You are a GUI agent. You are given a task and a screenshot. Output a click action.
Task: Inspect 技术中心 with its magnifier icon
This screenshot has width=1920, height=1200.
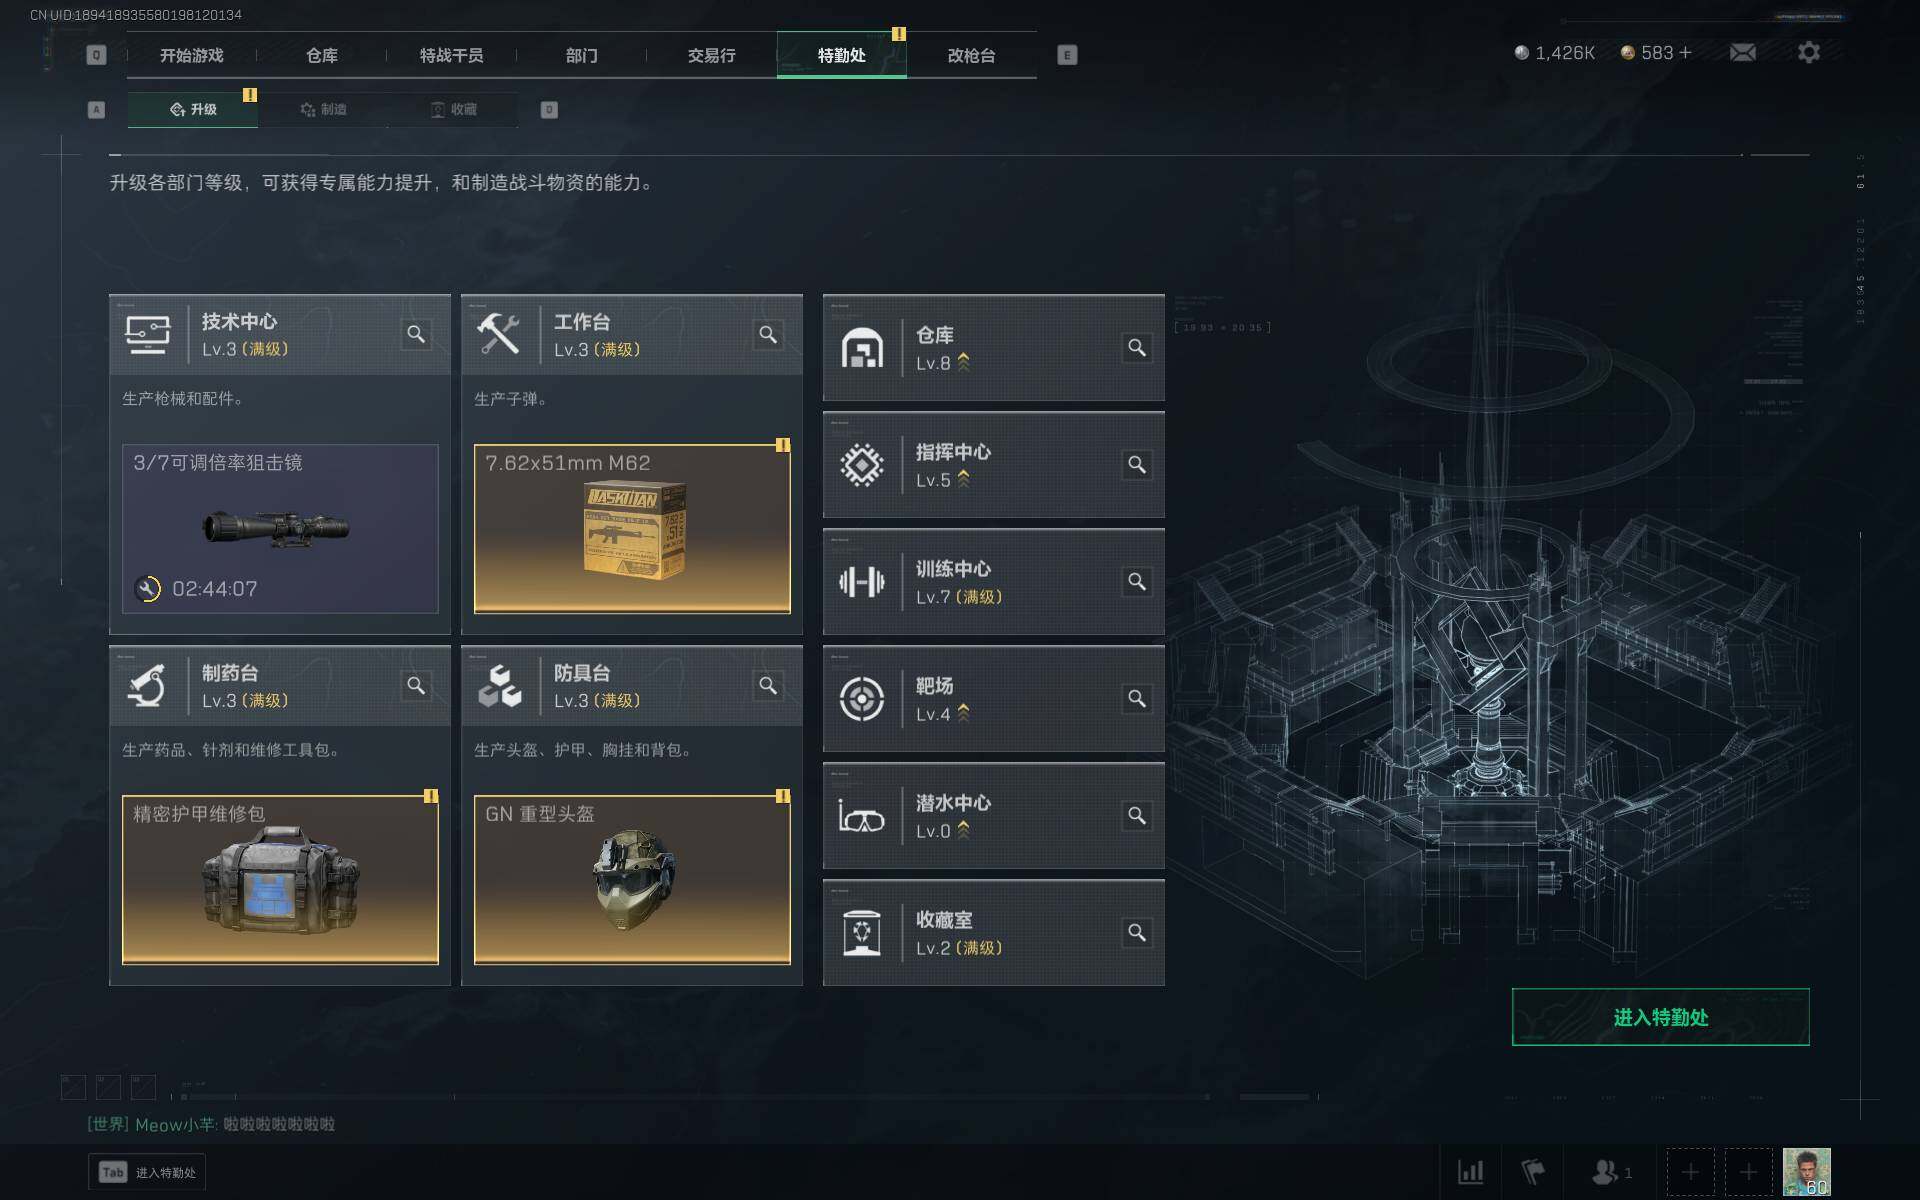click(416, 335)
